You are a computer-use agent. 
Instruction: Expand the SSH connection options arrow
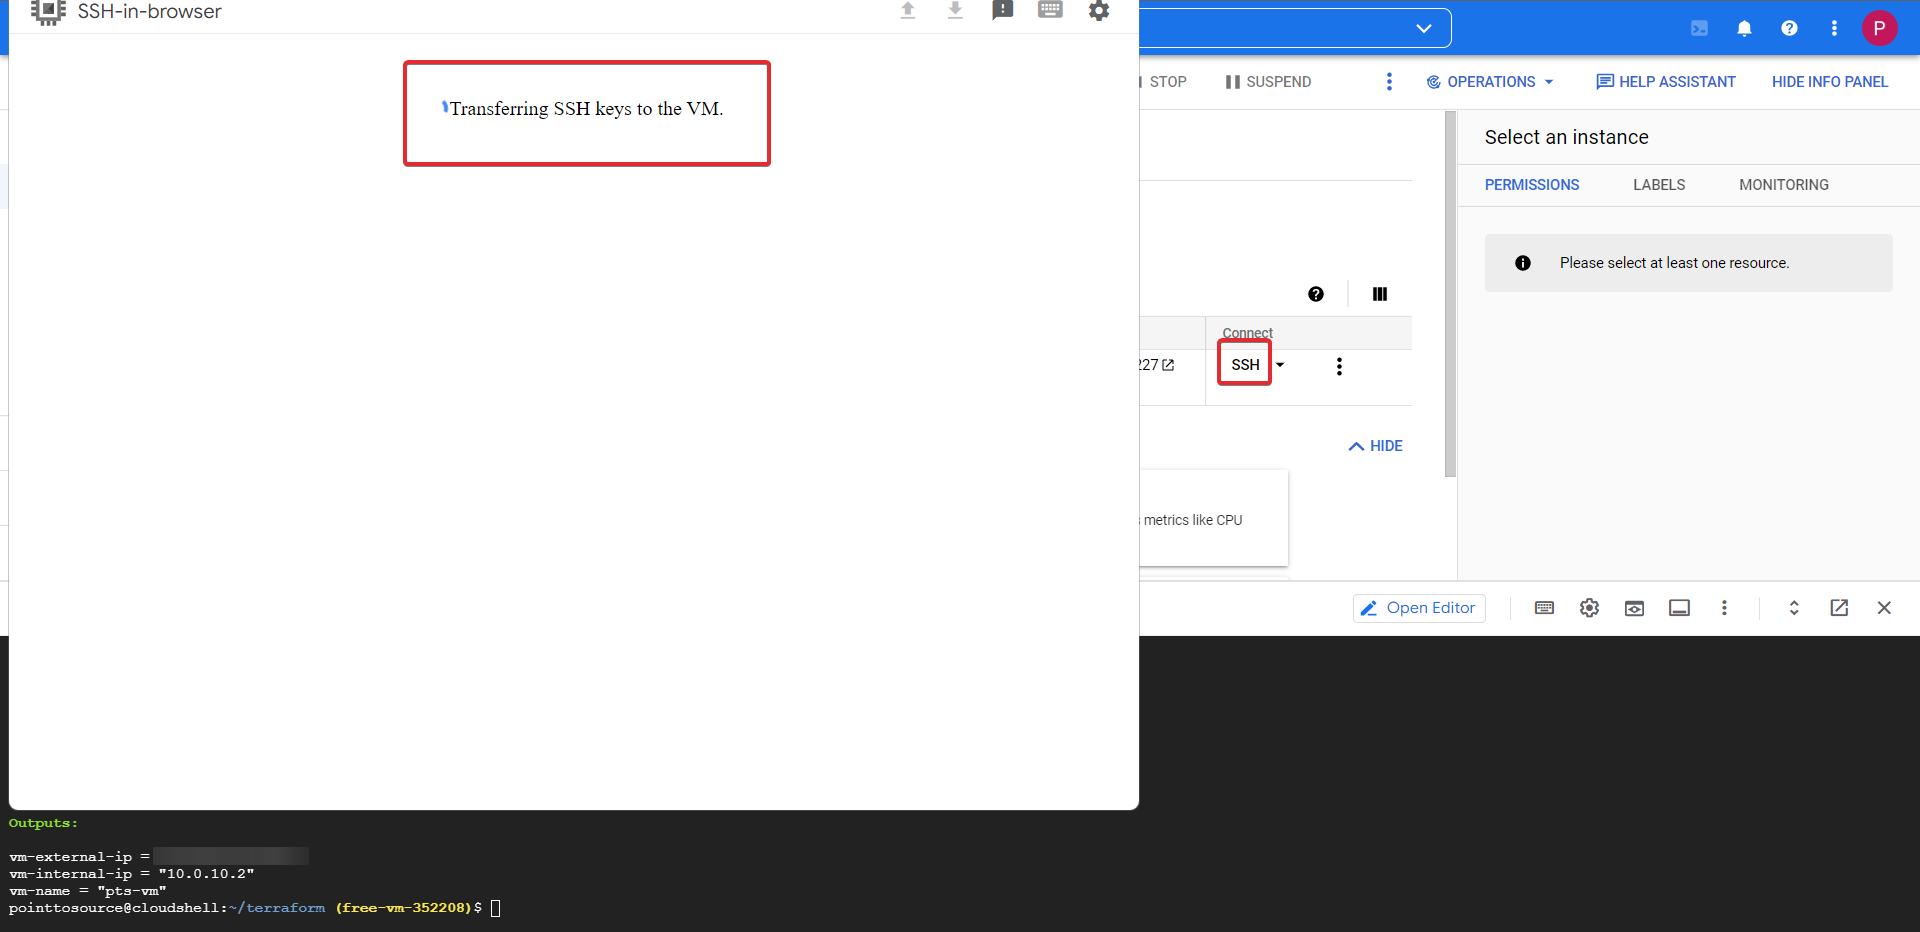1280,365
